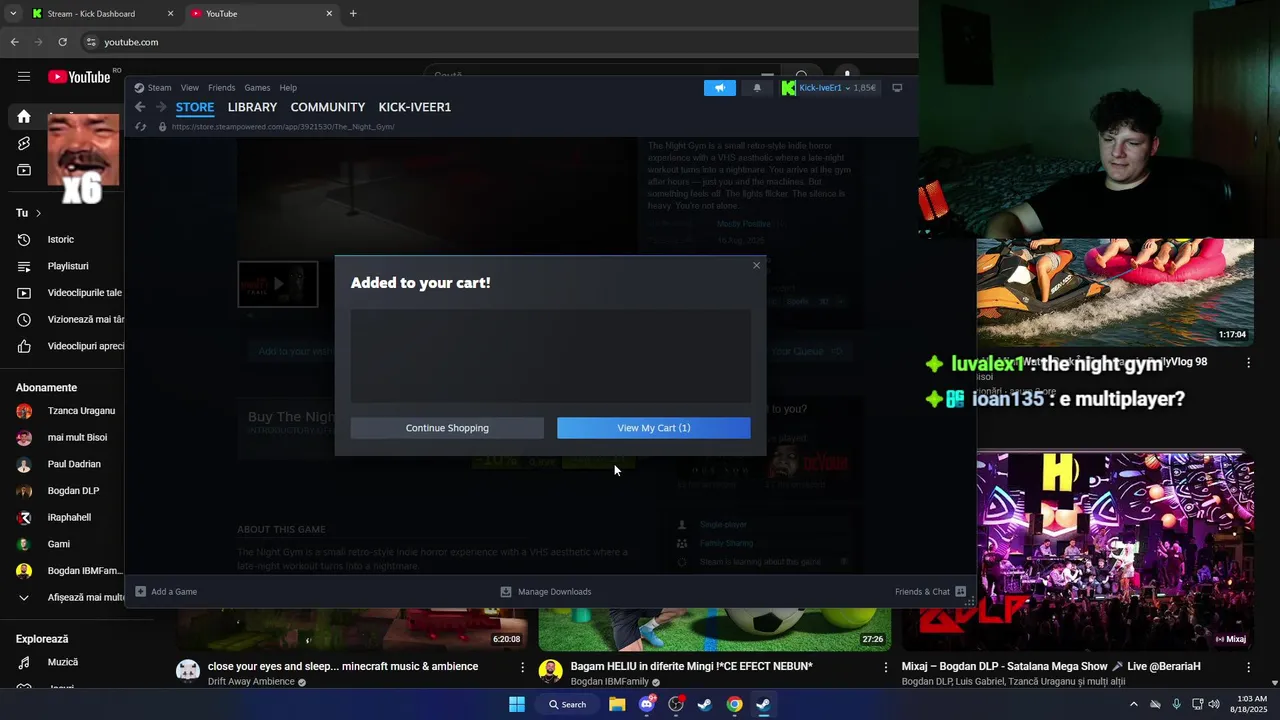Open KICK-IVEER1 profile tab
The height and width of the screenshot is (720, 1280).
(415, 107)
